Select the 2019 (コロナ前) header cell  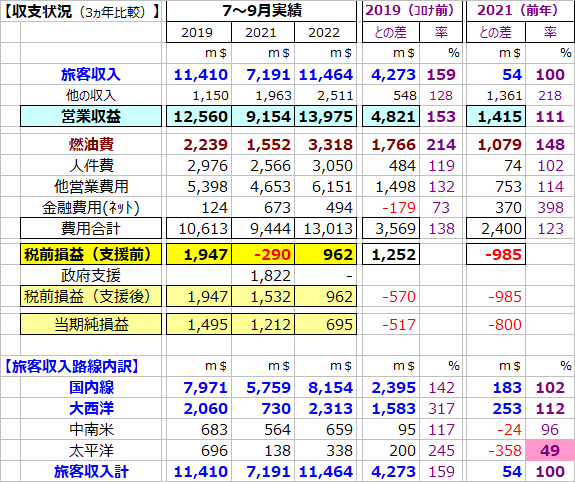(x=412, y=11)
